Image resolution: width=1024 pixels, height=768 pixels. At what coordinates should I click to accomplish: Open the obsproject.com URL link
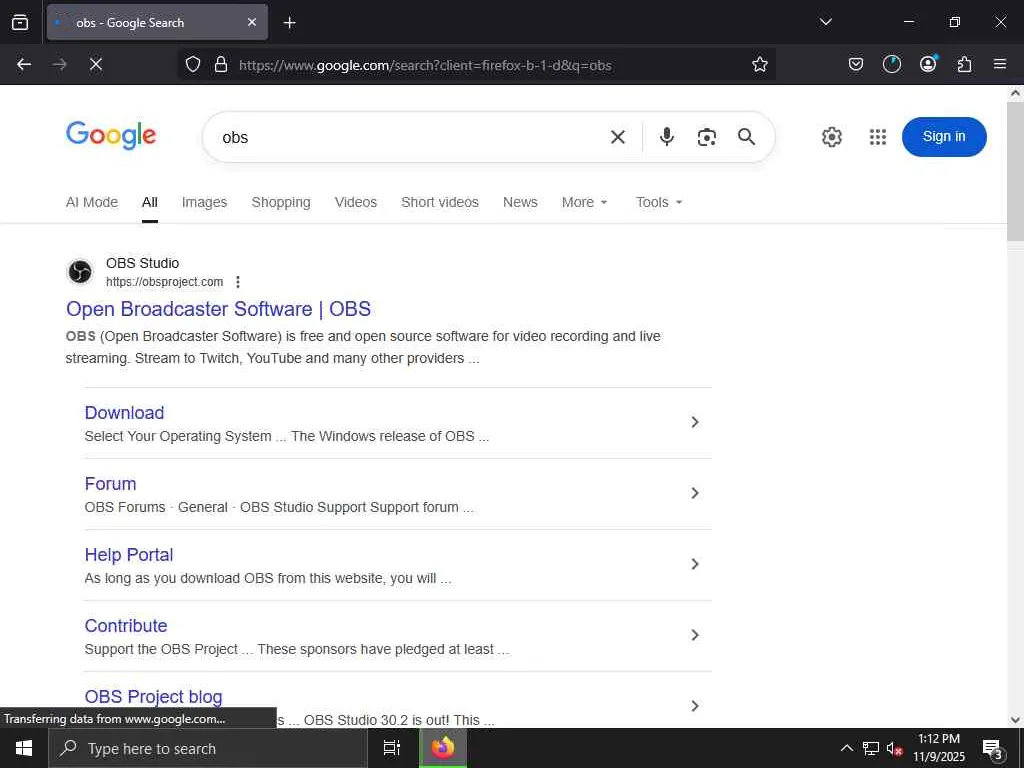165,282
